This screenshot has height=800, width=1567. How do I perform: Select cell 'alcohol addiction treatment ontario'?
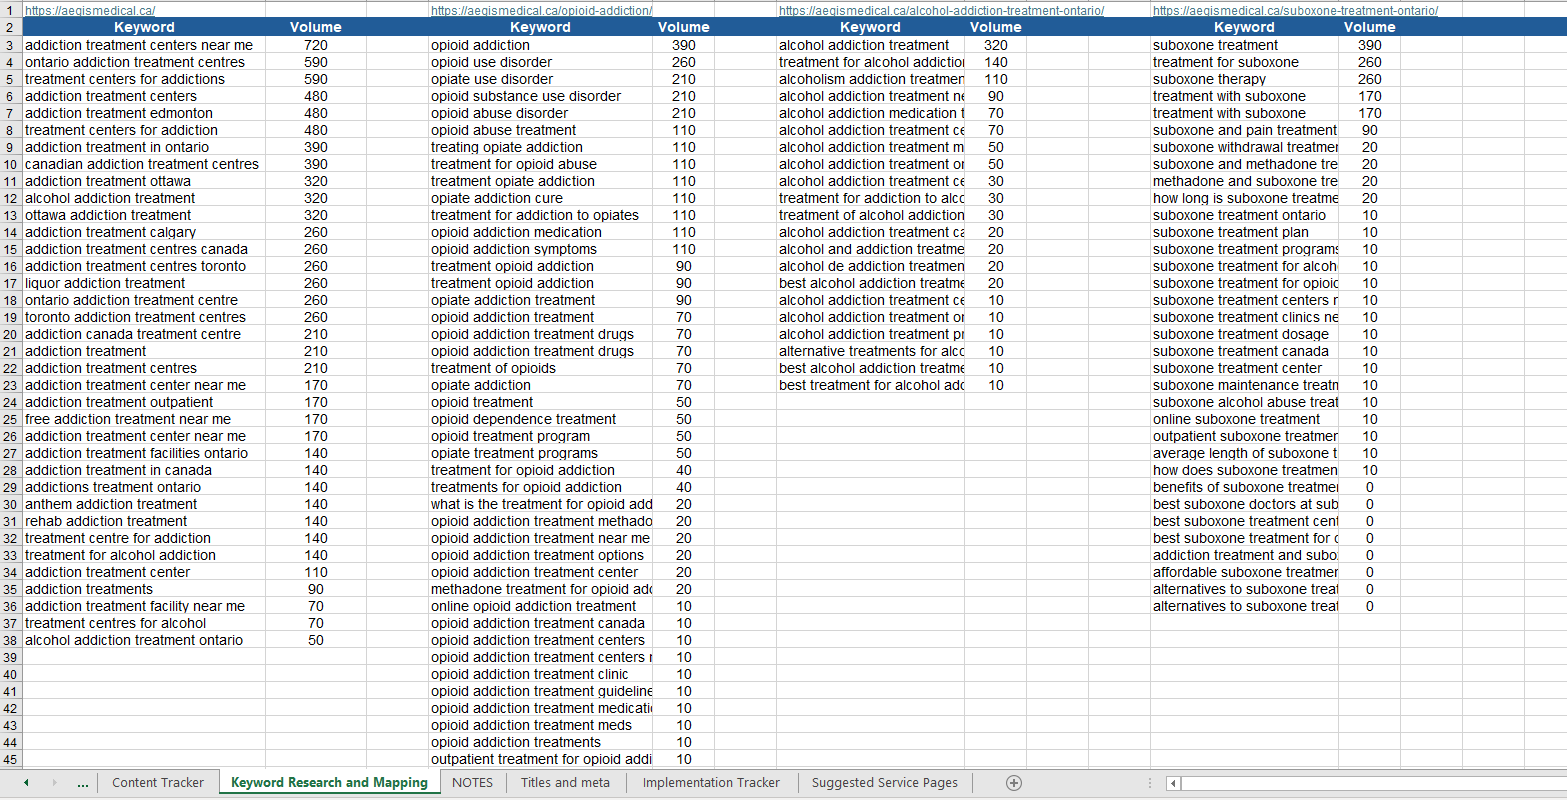click(x=144, y=640)
